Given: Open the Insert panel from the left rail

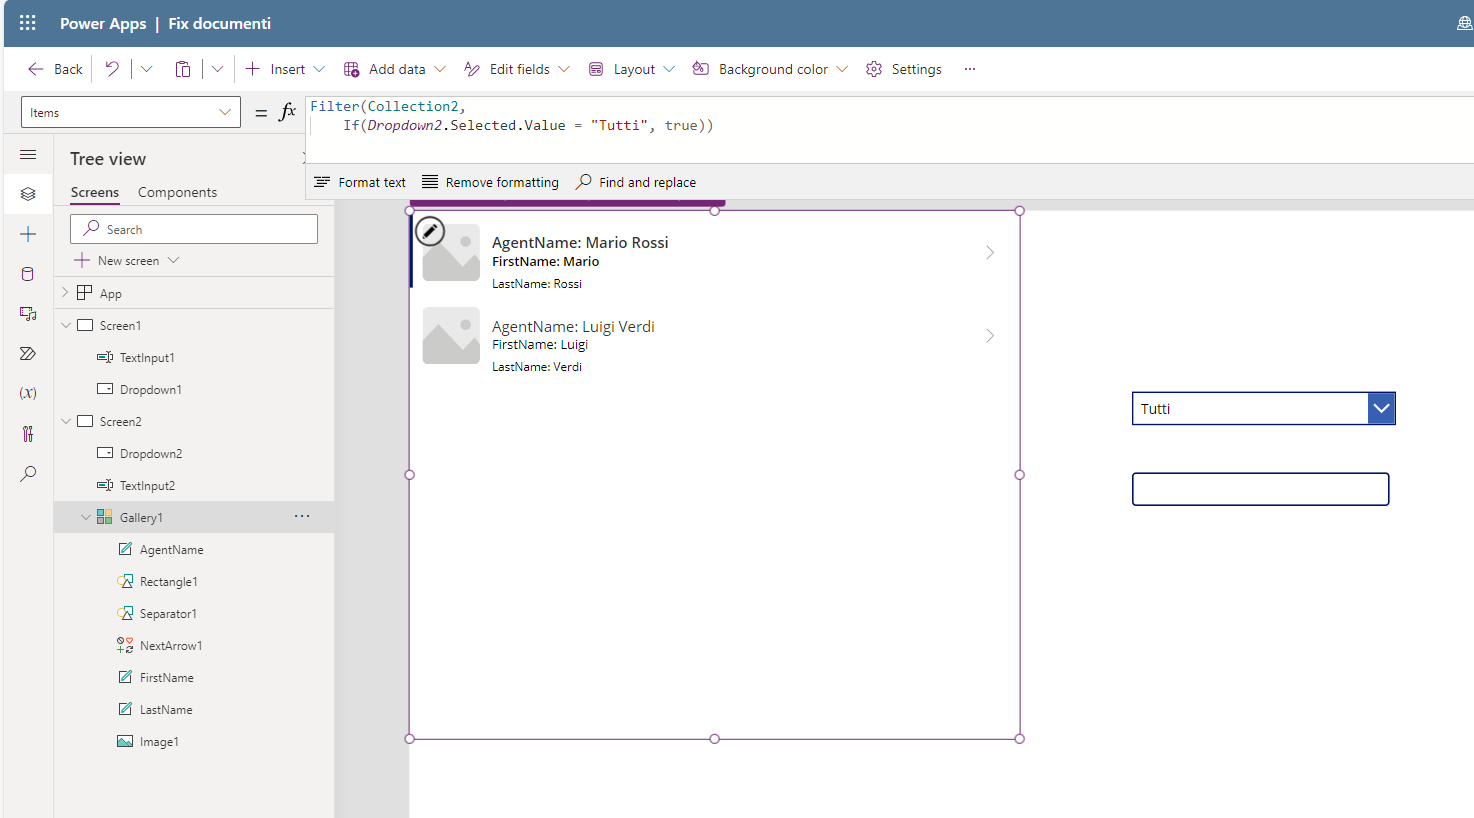Looking at the screenshot, I should pyautogui.click(x=27, y=233).
